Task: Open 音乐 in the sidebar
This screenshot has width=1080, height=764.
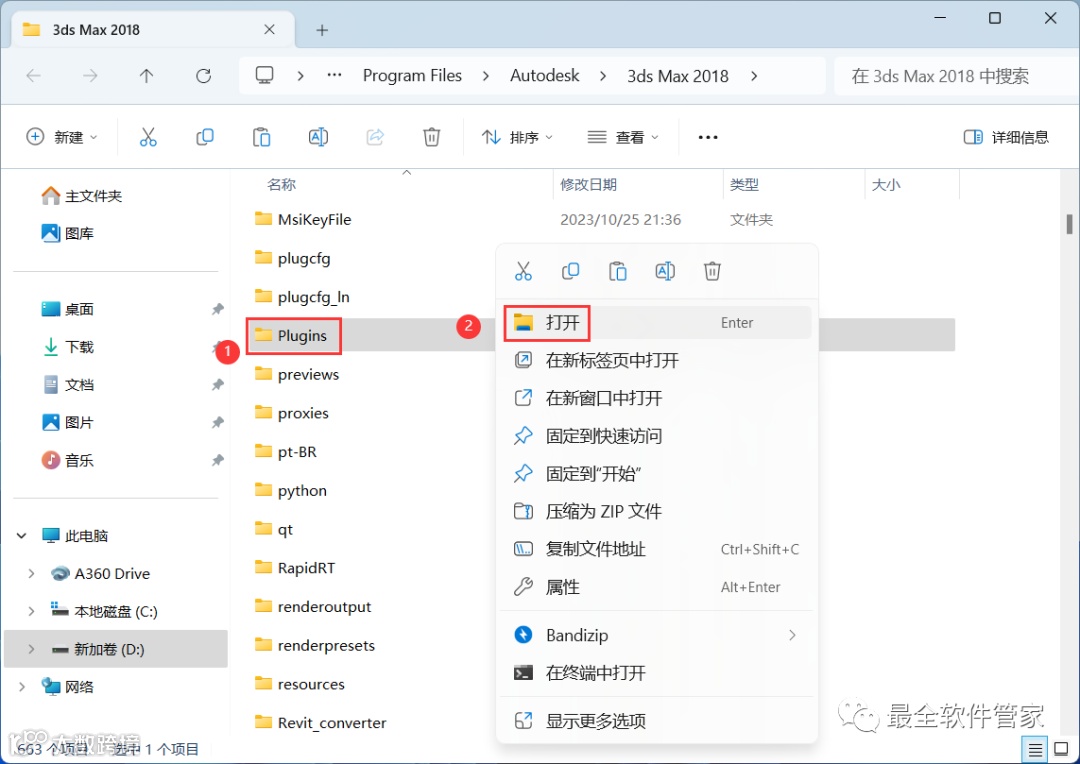Action: (68, 460)
